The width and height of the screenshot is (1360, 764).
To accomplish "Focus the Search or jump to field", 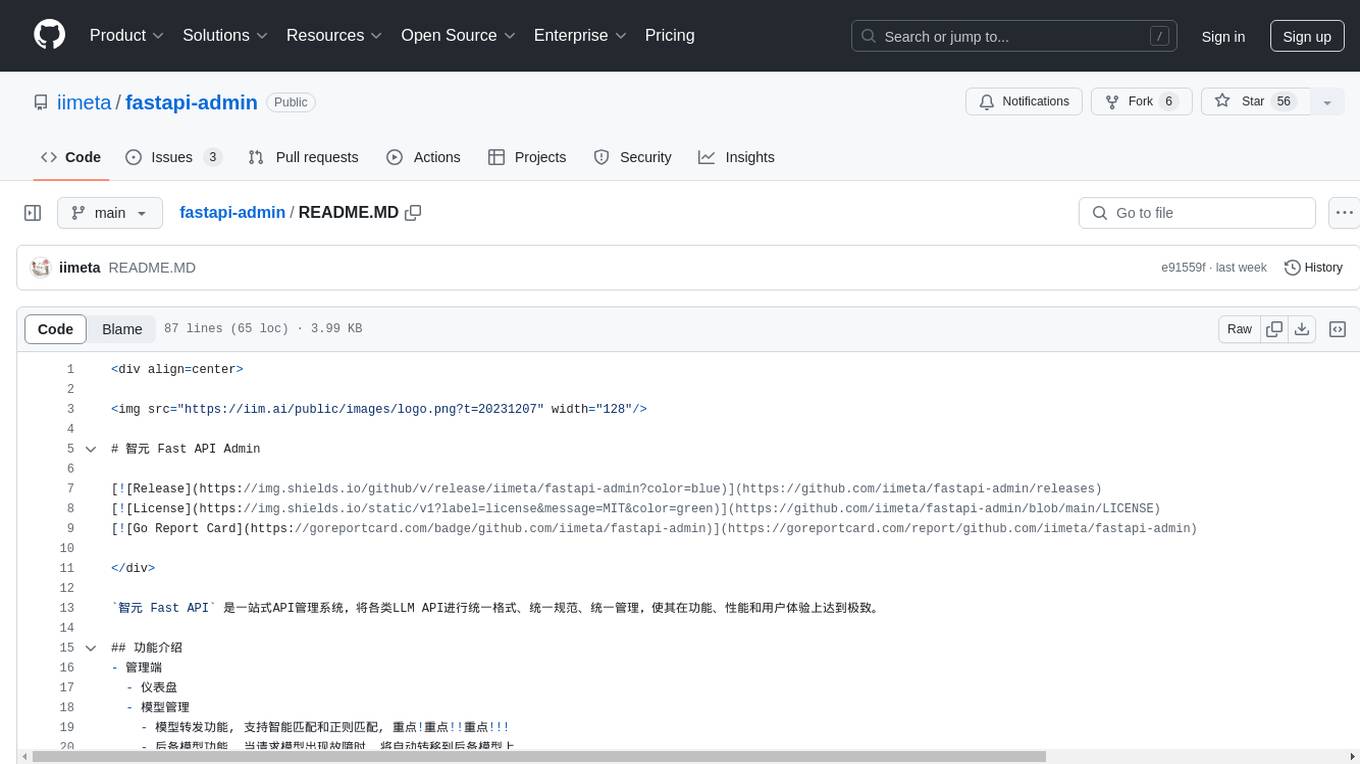I will 1015,36.
